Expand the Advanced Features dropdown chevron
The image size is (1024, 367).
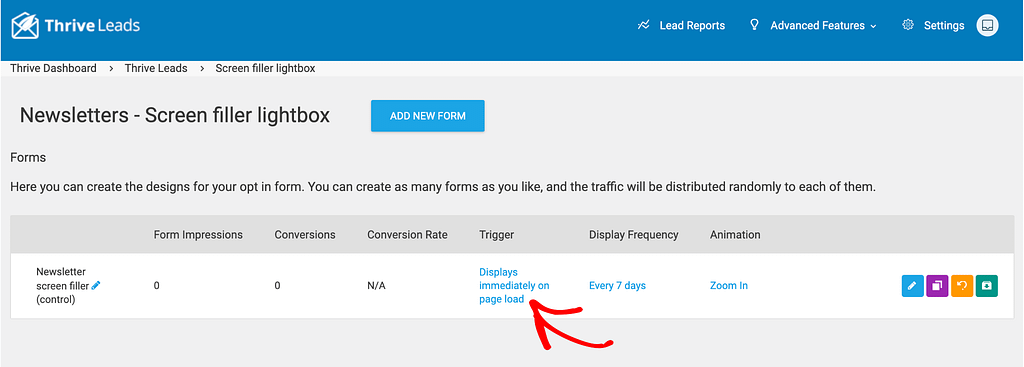point(872,26)
